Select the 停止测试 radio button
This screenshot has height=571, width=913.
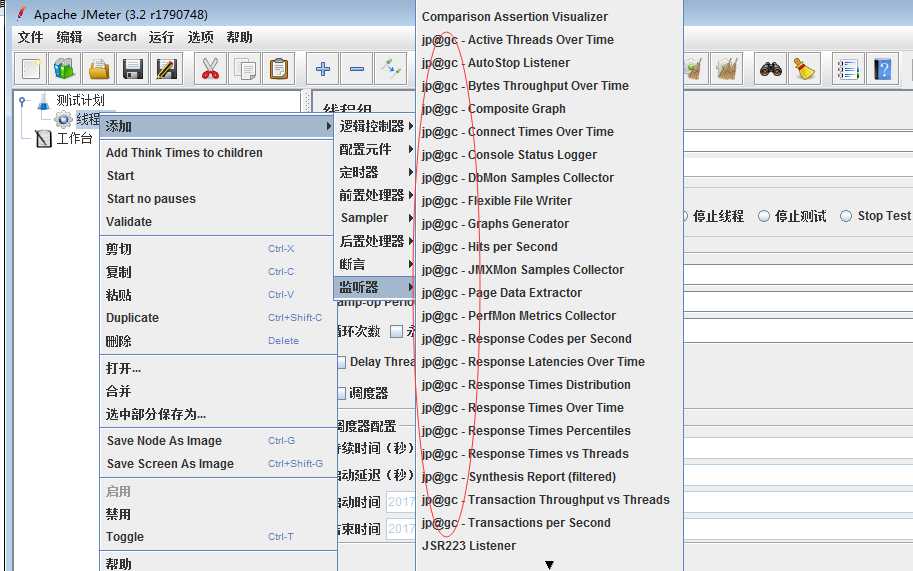point(764,216)
